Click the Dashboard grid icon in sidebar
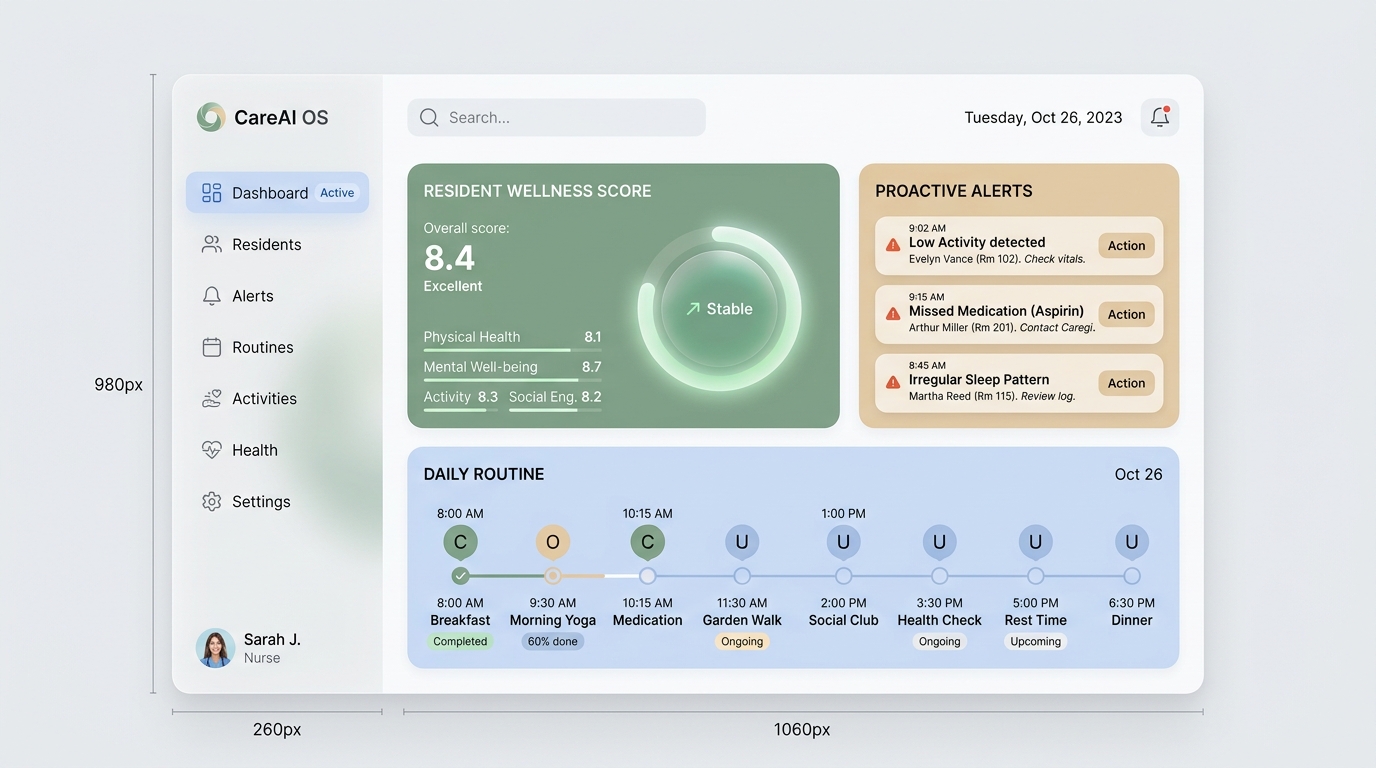1376x768 pixels. [x=211, y=193]
